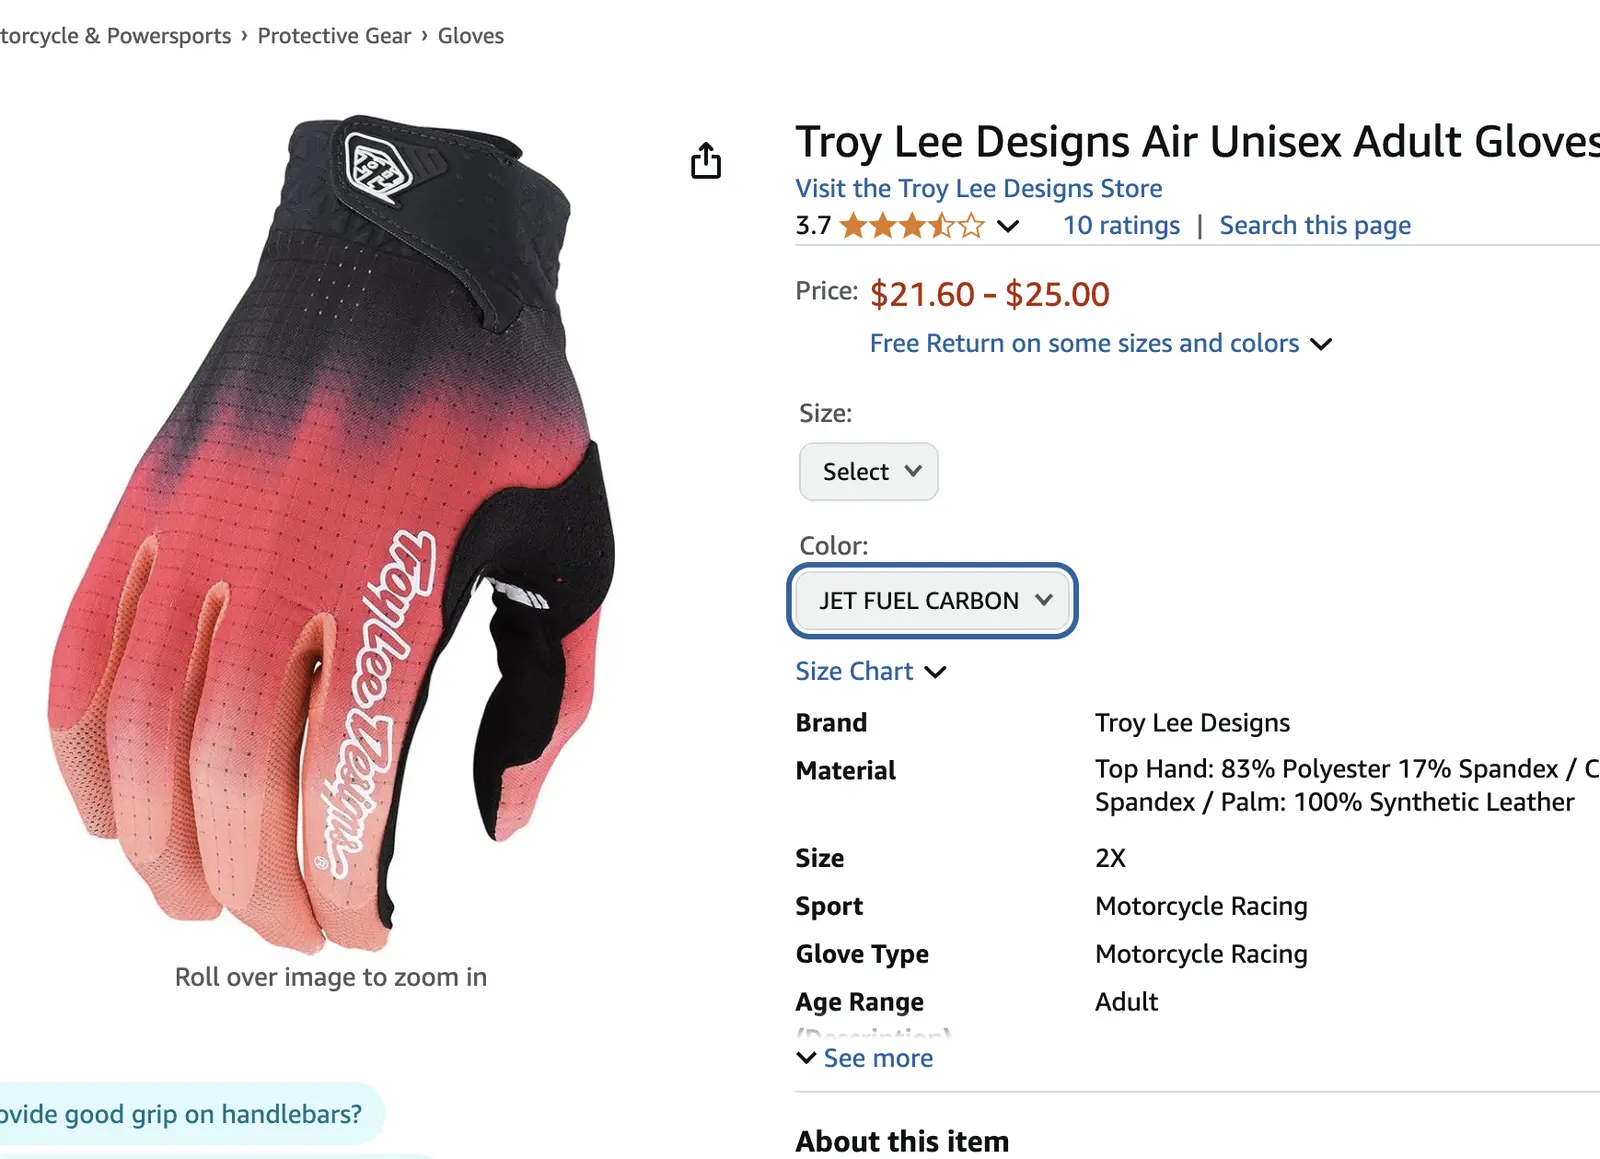Click Free Return on some sizes and colors
This screenshot has width=1600, height=1159.
pyautogui.click(x=1084, y=344)
